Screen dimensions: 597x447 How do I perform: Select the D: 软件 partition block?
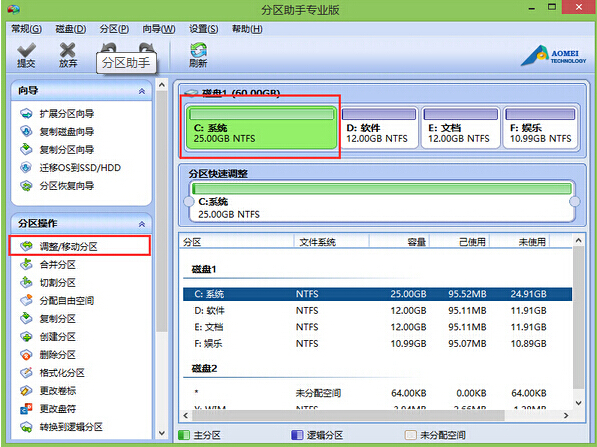click(x=379, y=127)
